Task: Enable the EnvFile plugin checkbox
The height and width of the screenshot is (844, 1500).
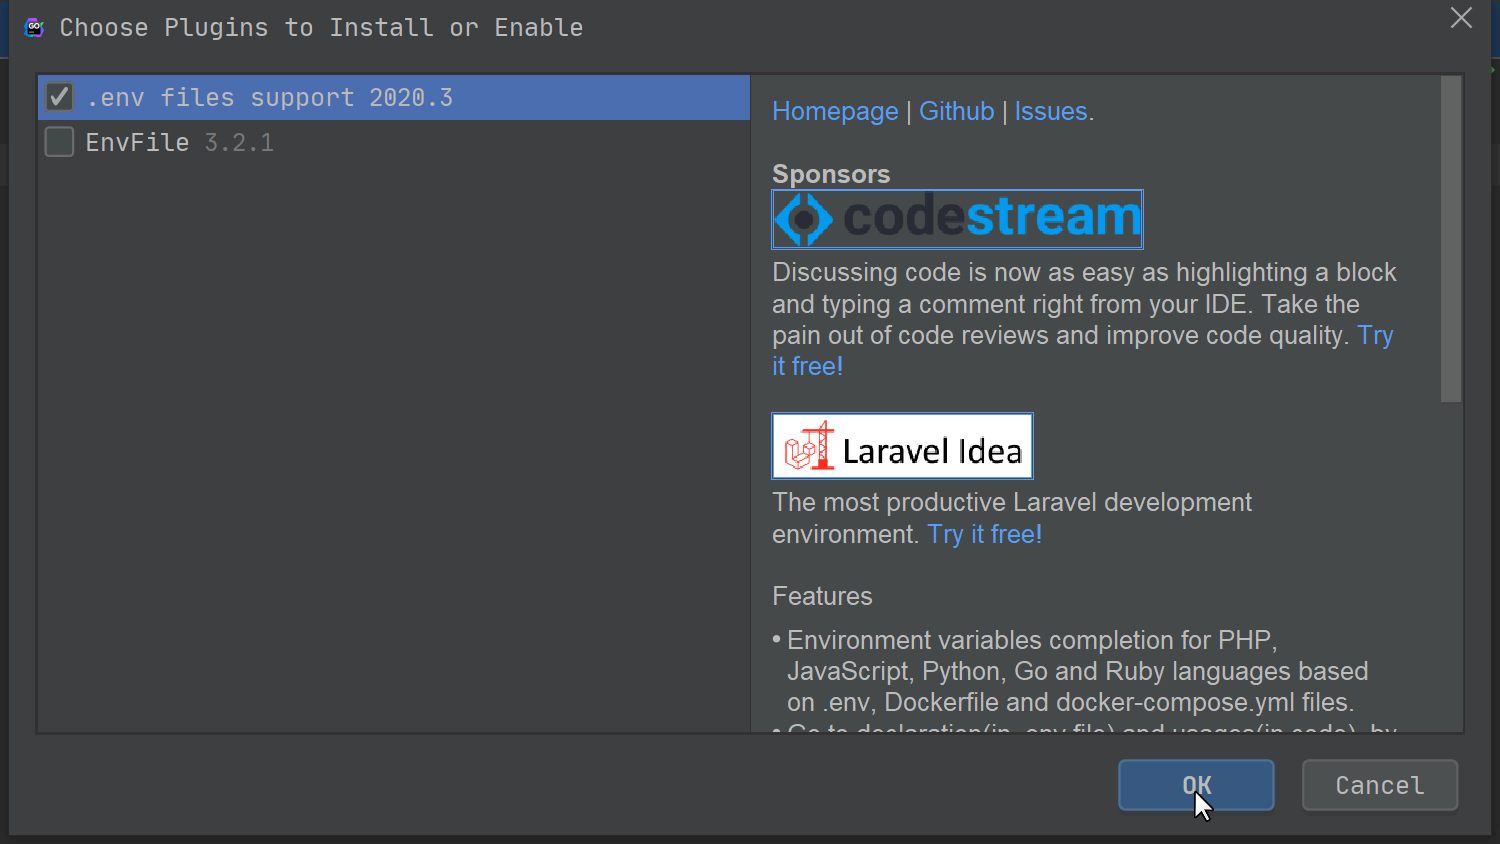Action: [59, 142]
